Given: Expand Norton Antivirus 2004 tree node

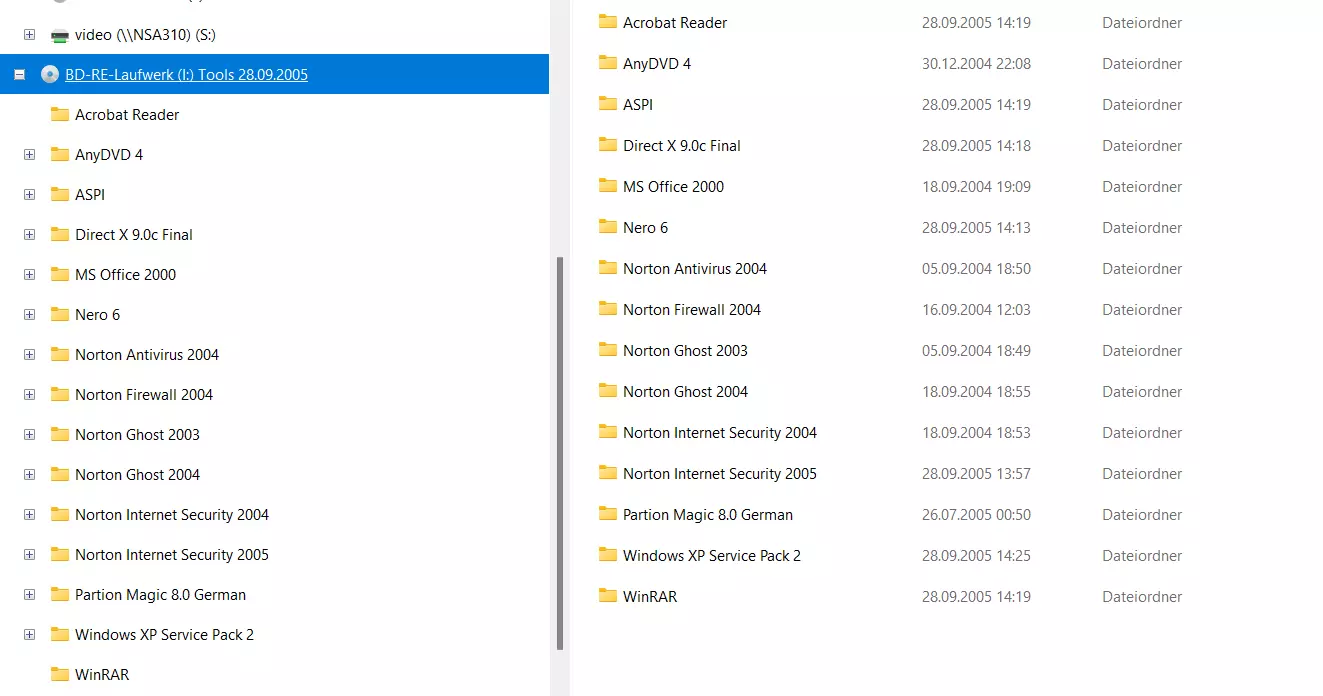Looking at the screenshot, I should tap(29, 354).
